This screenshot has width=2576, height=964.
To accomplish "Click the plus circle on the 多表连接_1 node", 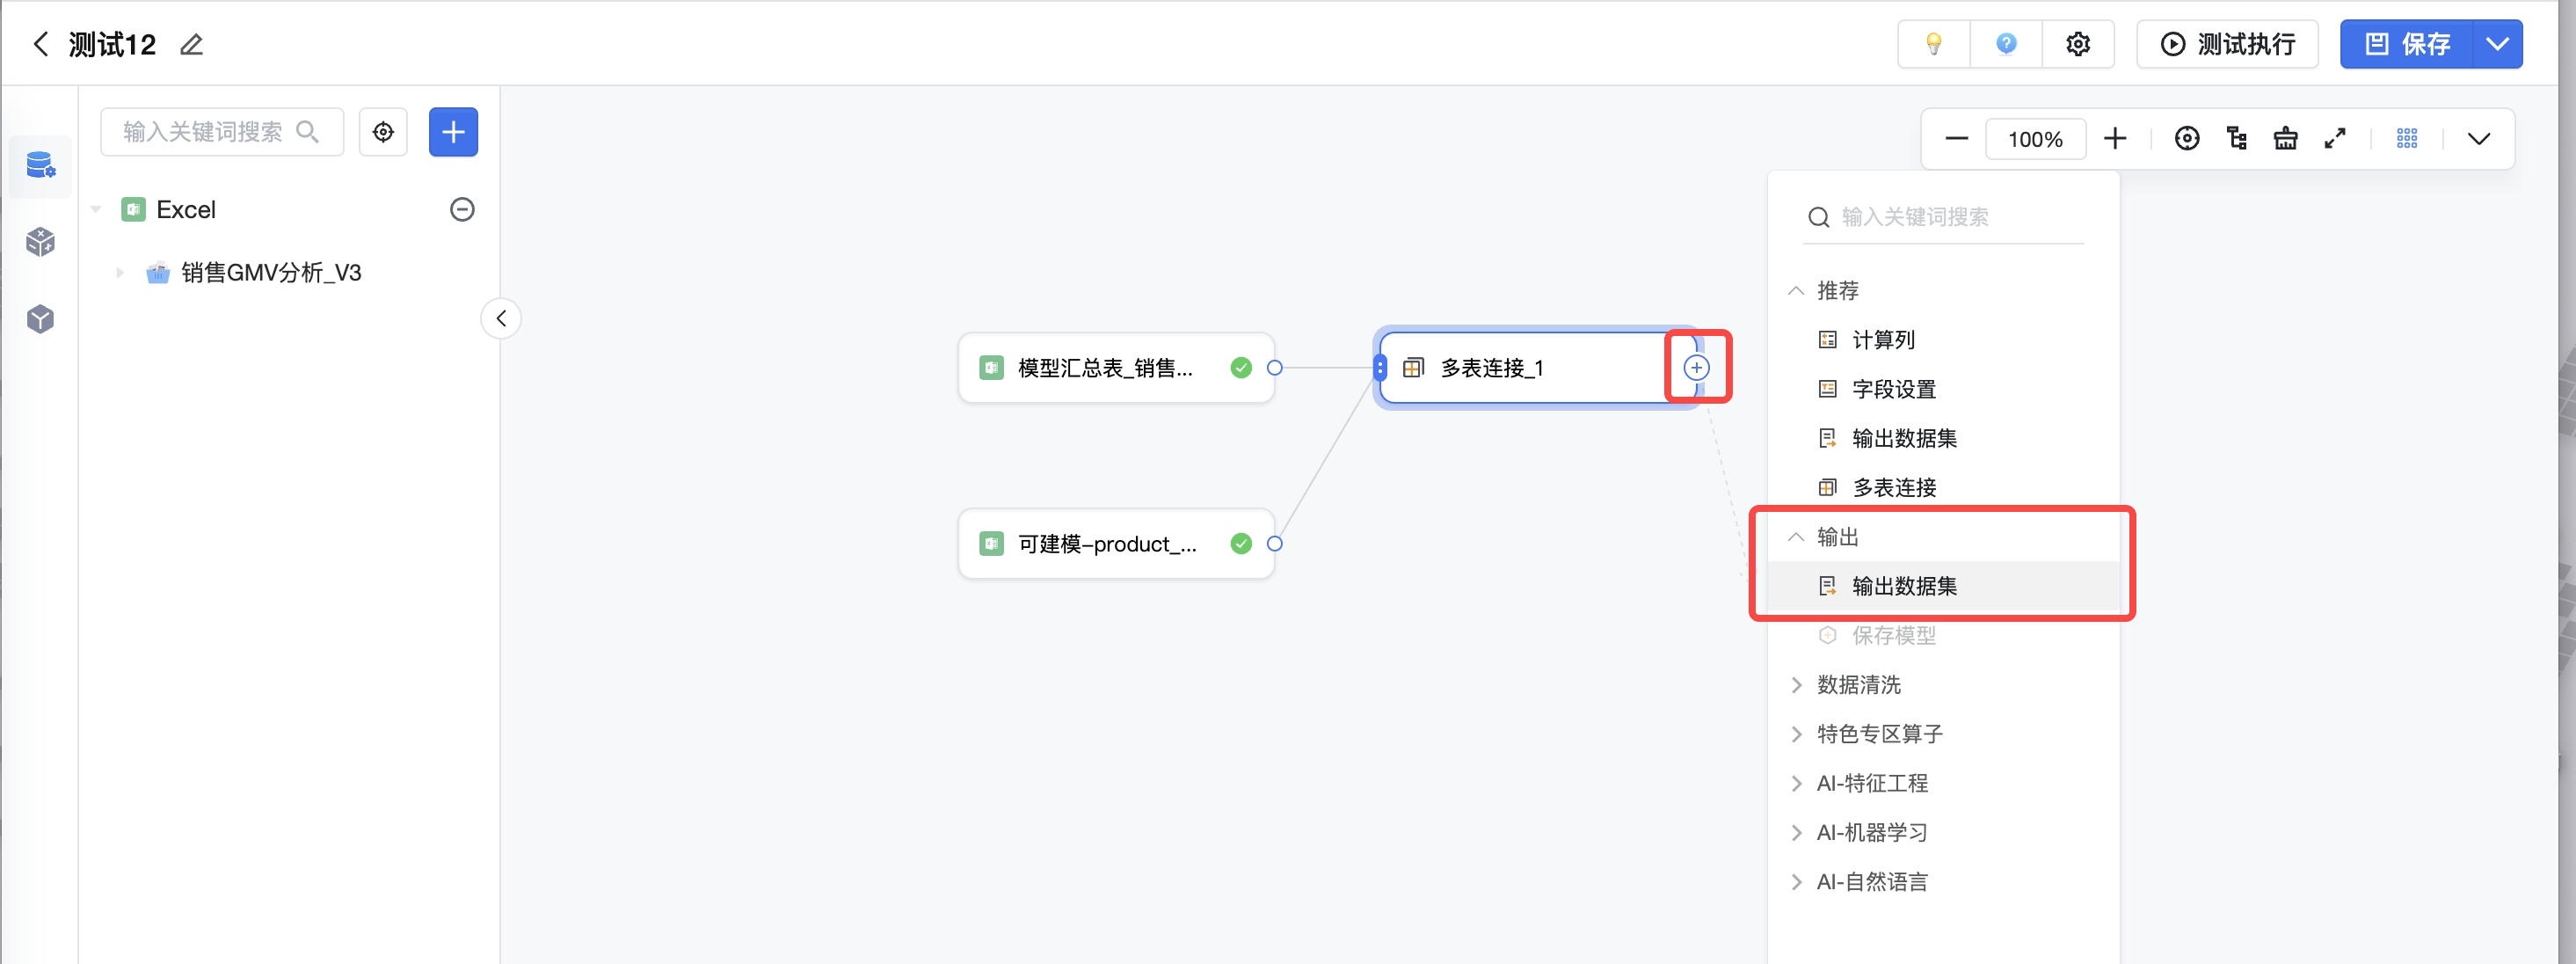I will [1696, 368].
